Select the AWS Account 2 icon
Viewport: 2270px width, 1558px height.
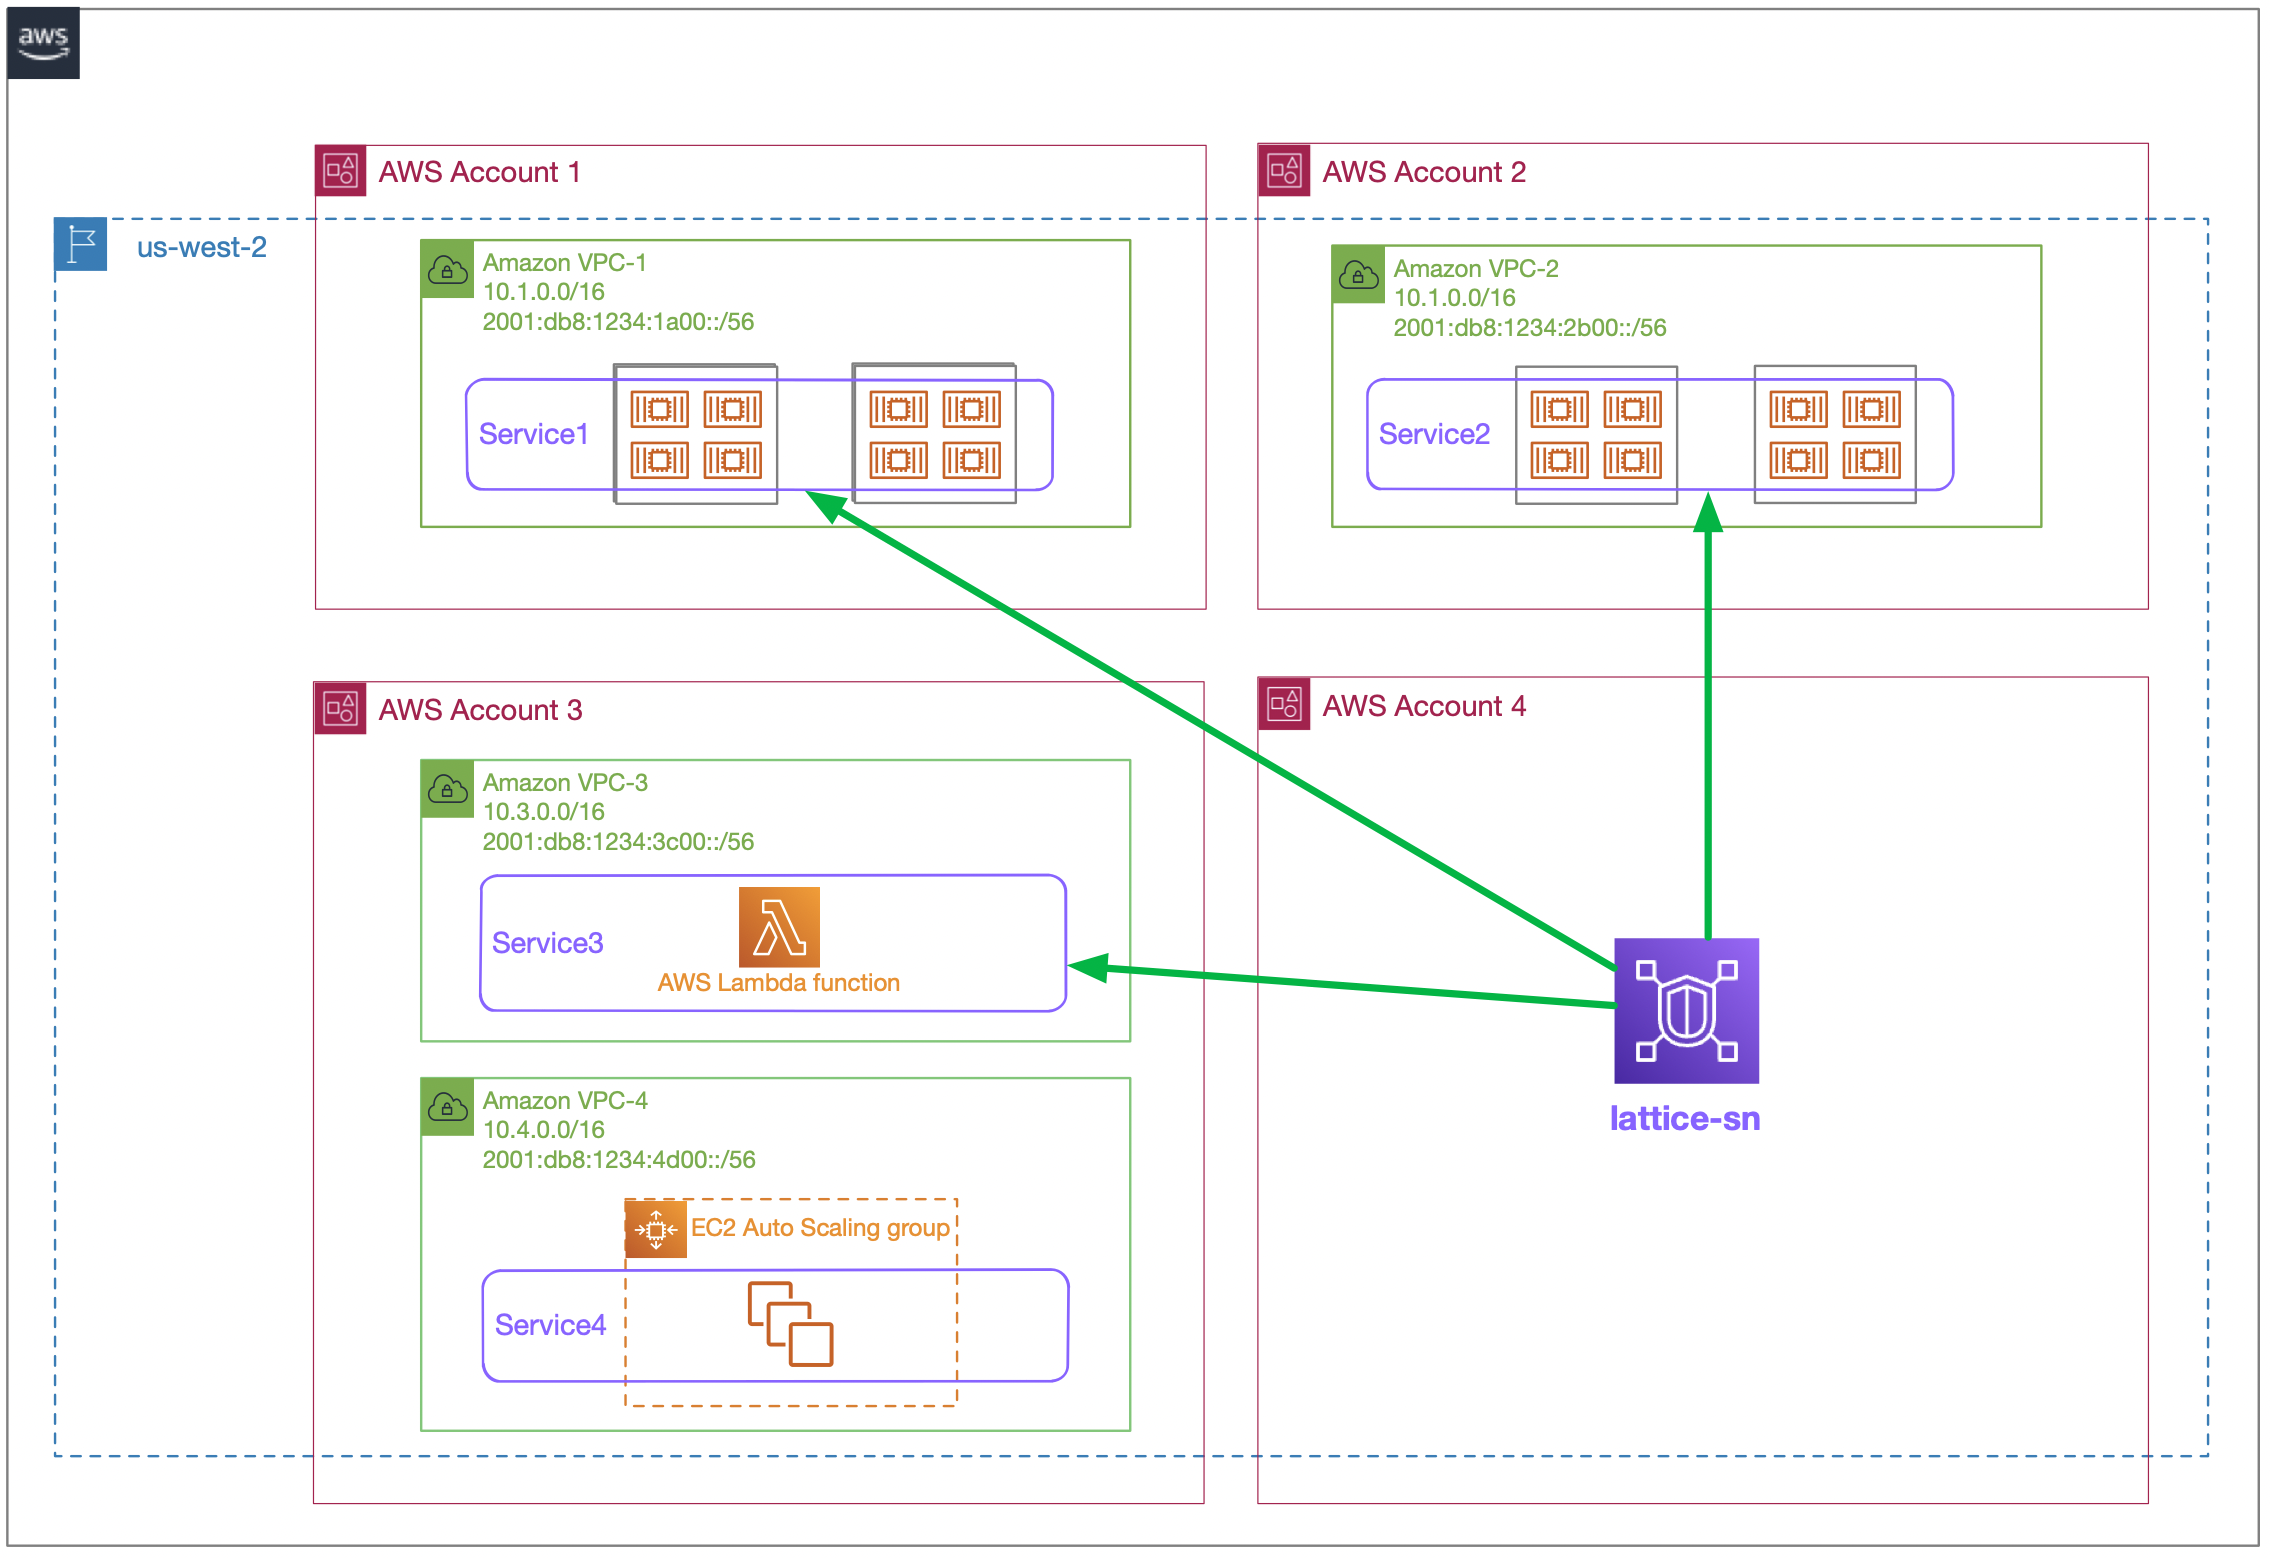(x=1283, y=170)
